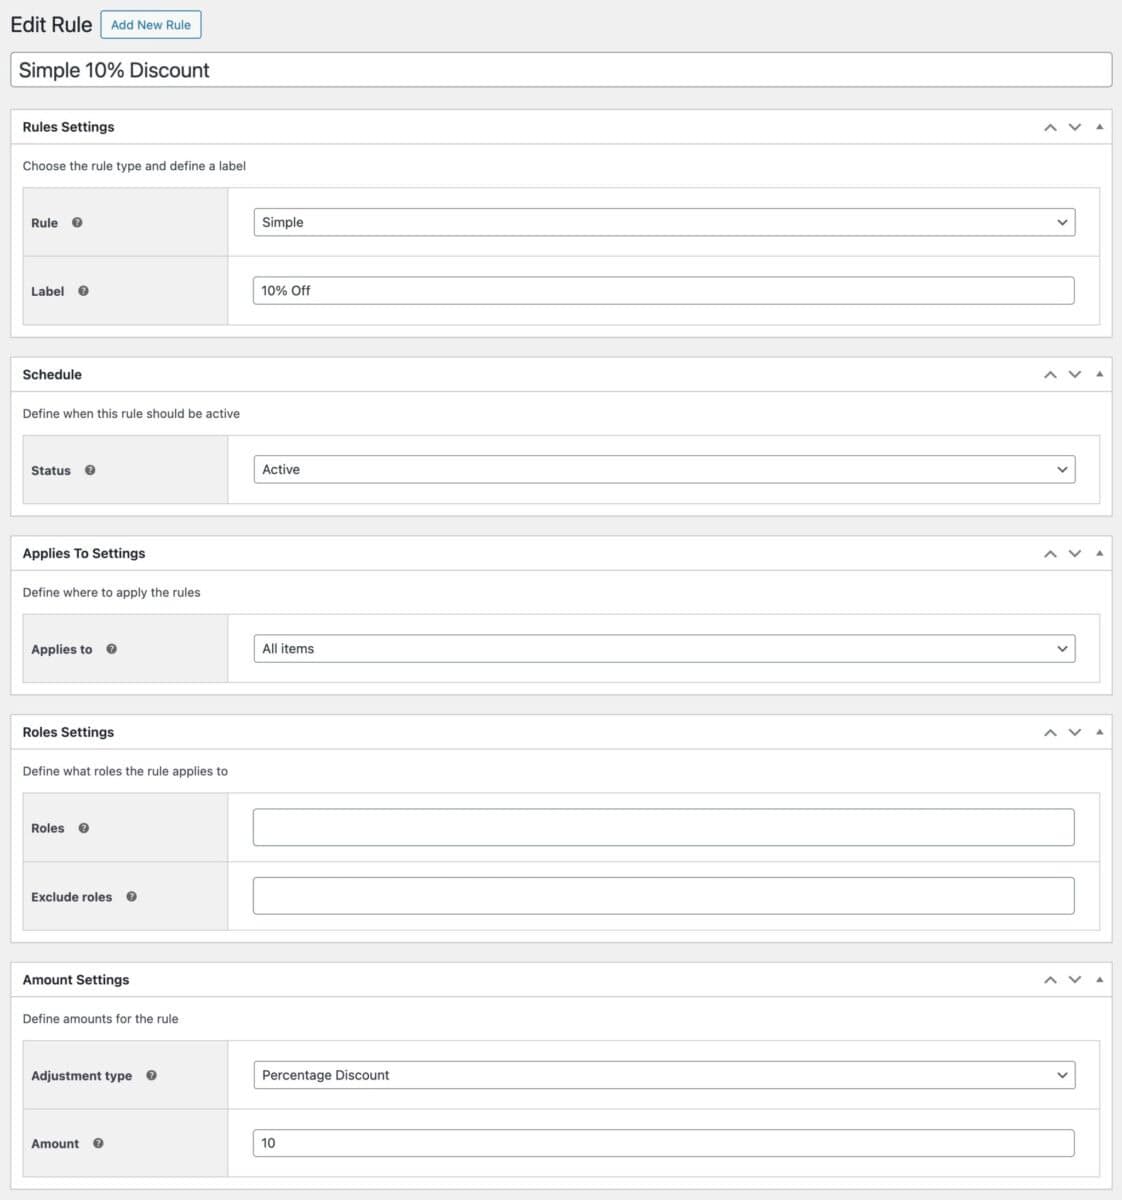Click the Label field containing 10% Off
Screen dimensions: 1122x1200
tap(664, 291)
